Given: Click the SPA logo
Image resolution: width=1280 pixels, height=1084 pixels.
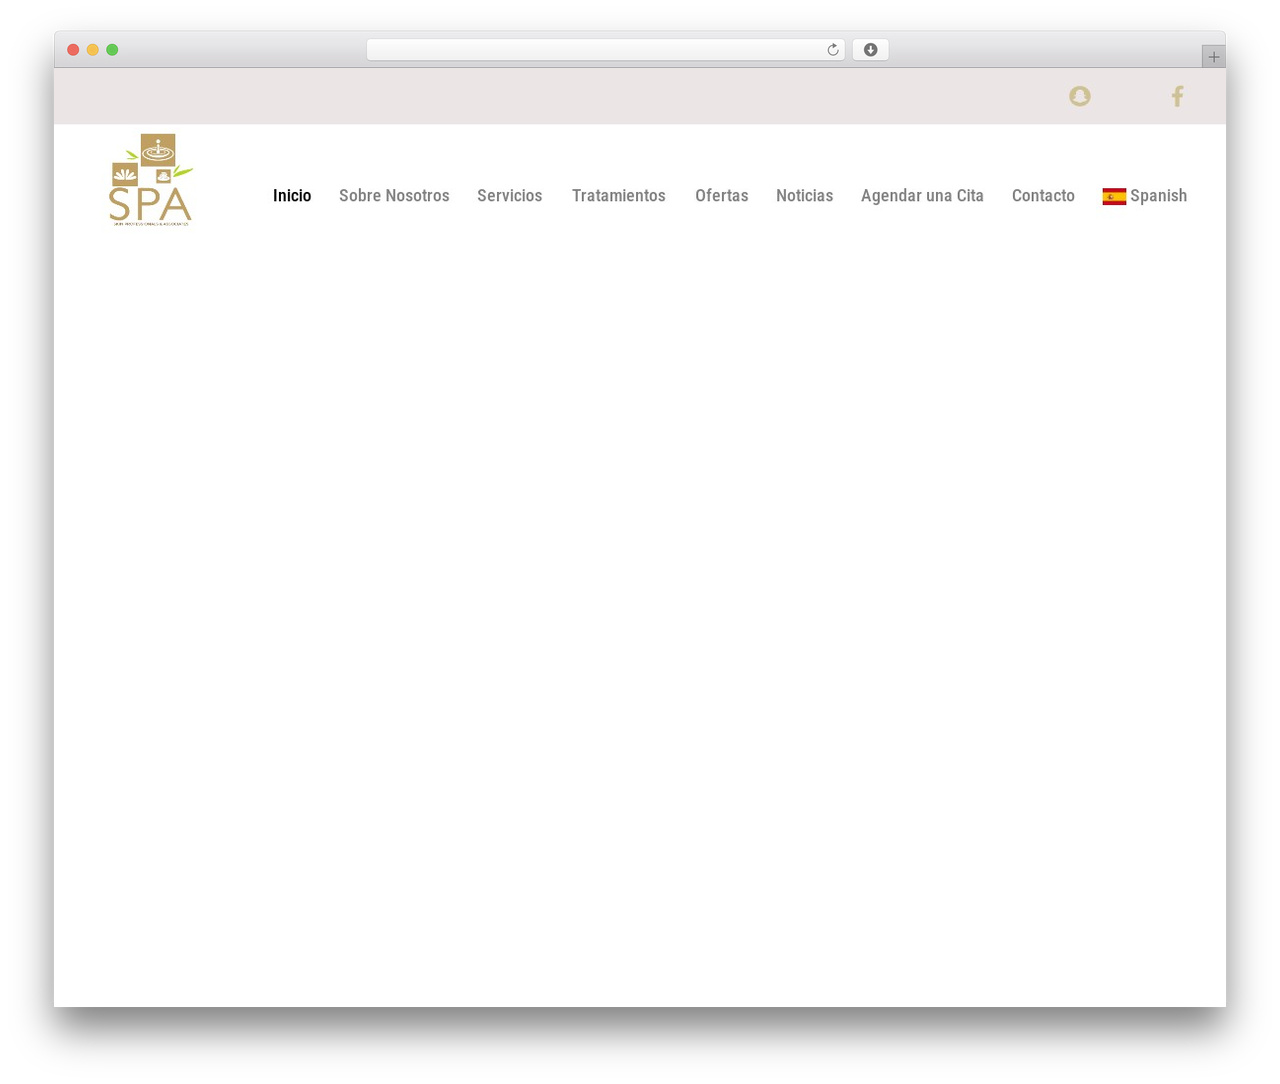Looking at the screenshot, I should tap(151, 180).
